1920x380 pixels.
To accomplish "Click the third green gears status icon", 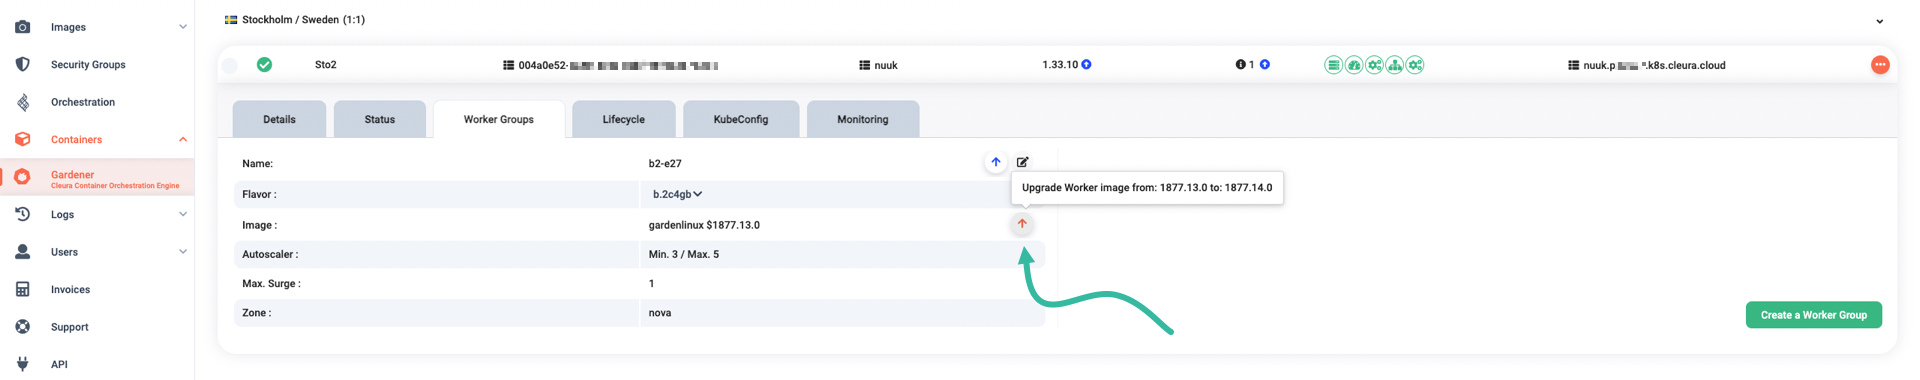I will pos(1374,65).
